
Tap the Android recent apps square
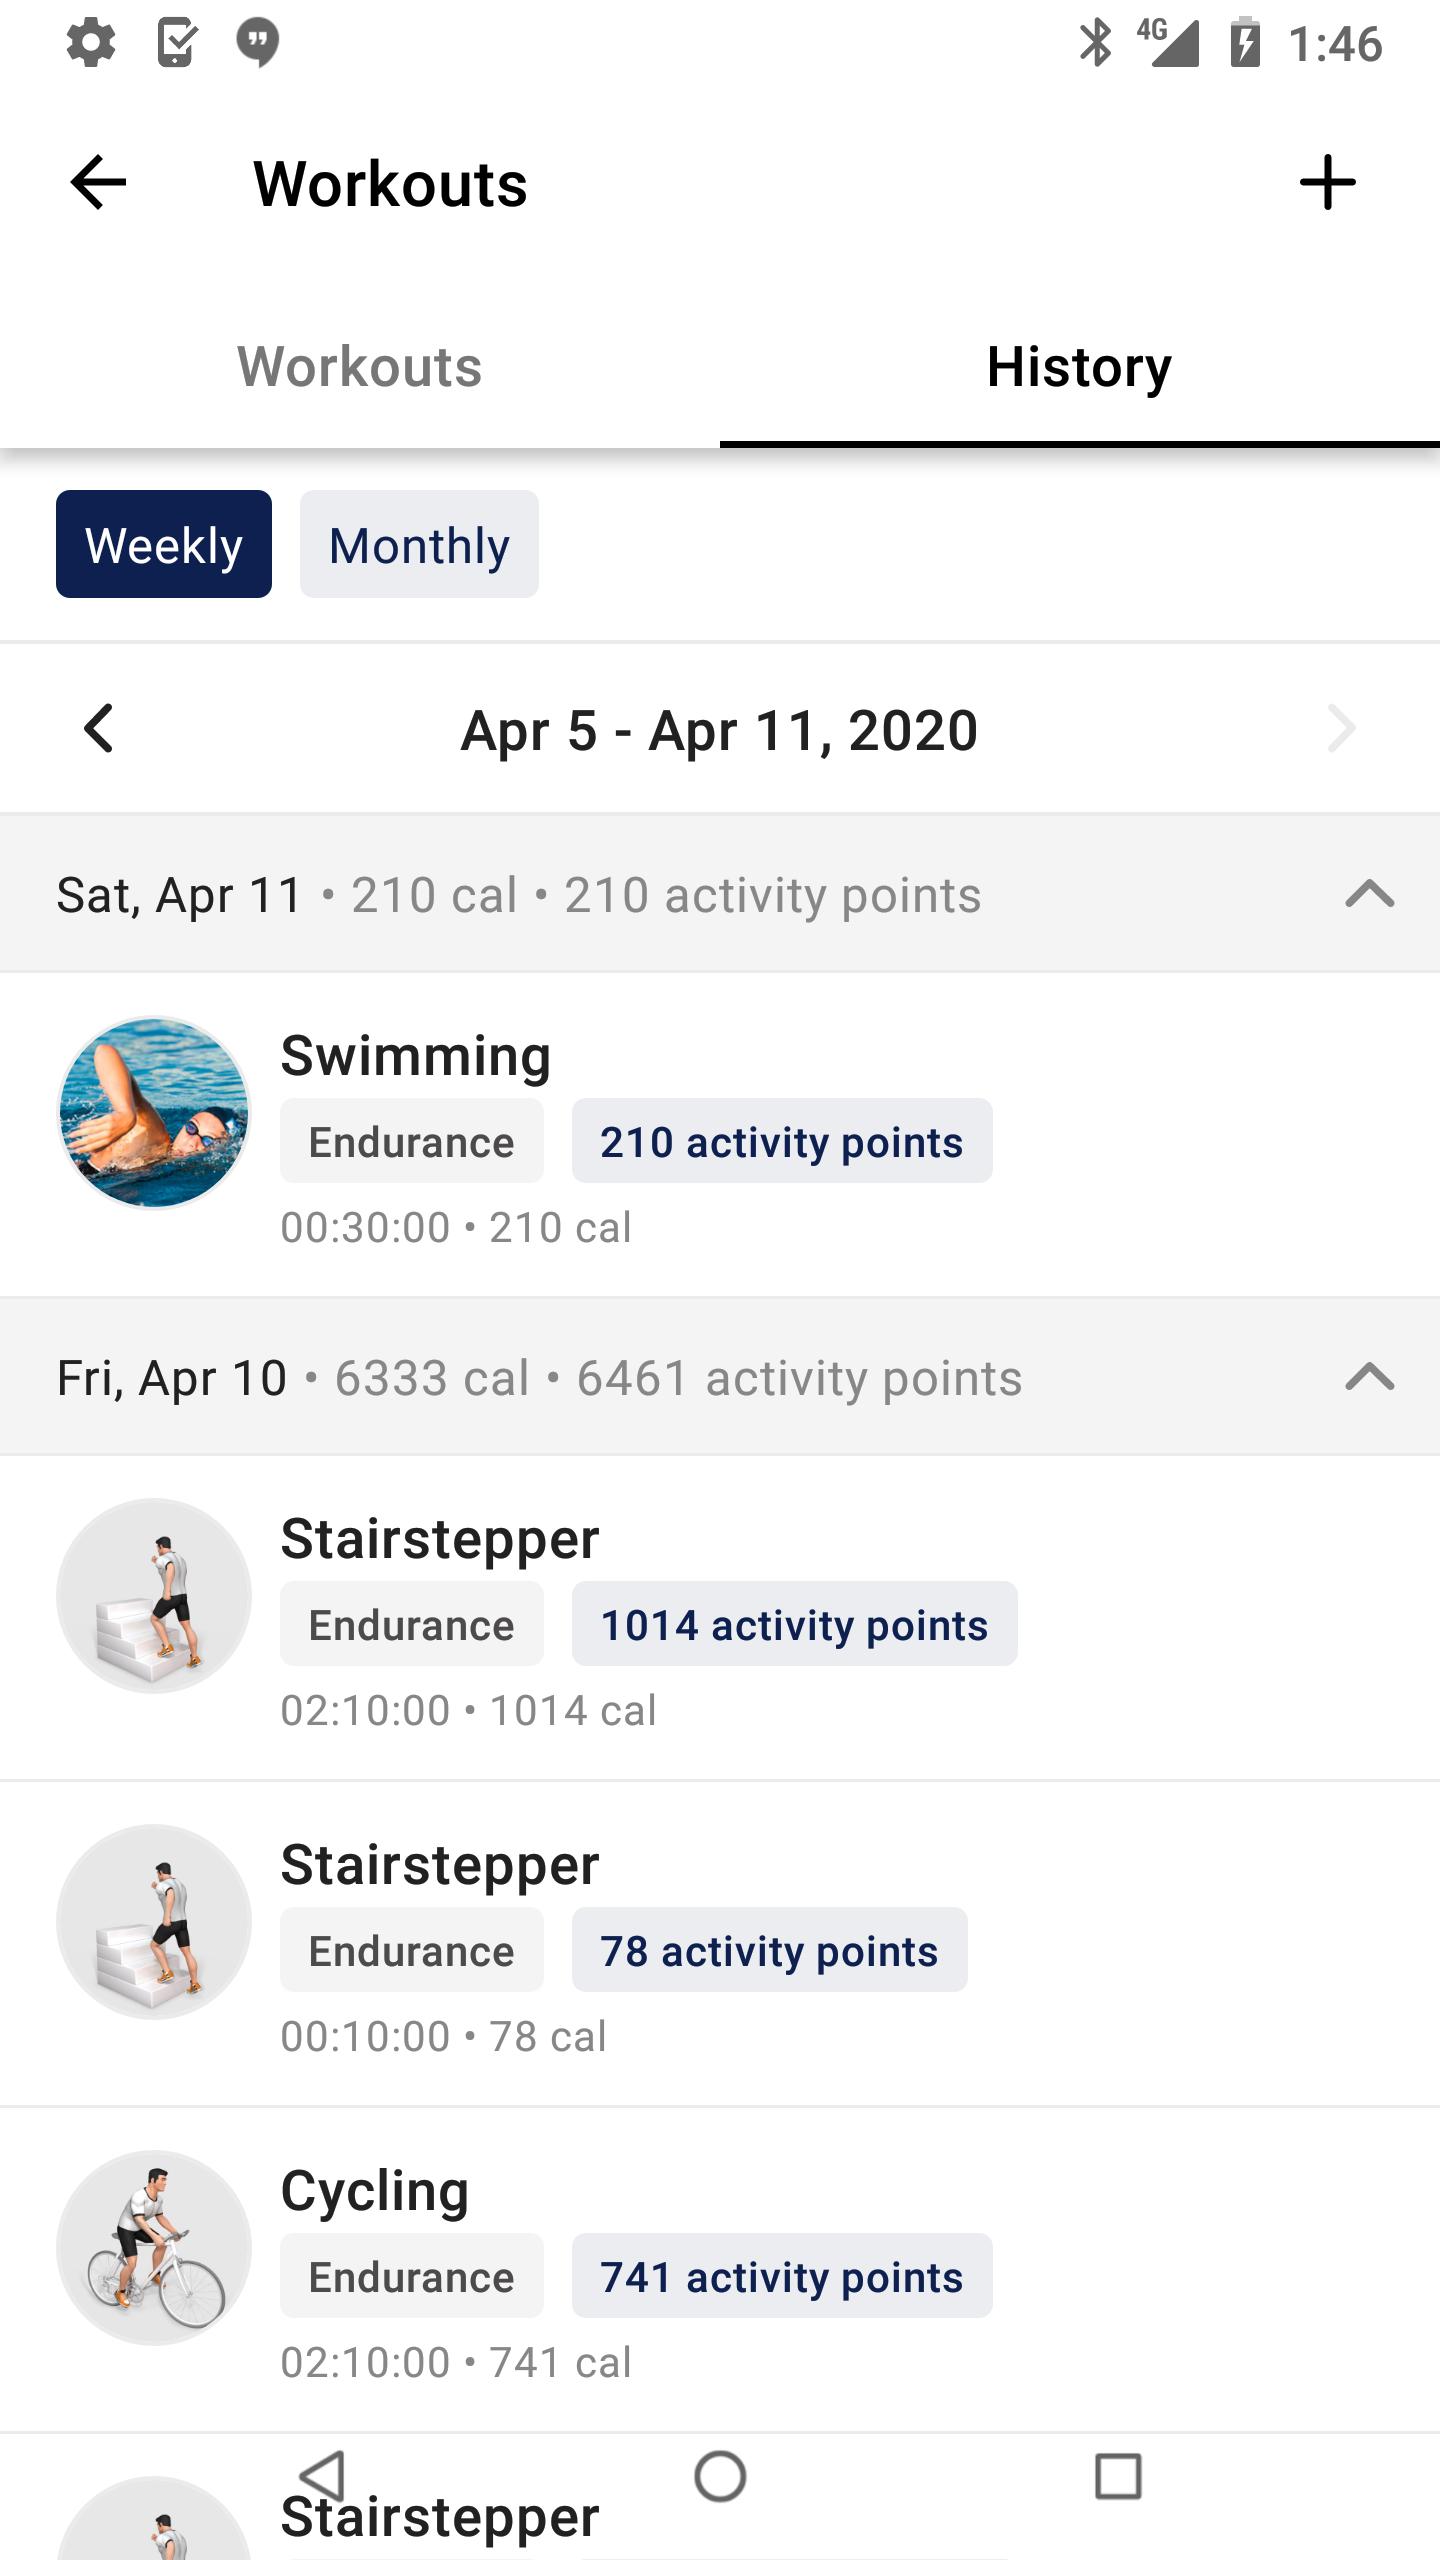pyautogui.click(x=1118, y=2476)
